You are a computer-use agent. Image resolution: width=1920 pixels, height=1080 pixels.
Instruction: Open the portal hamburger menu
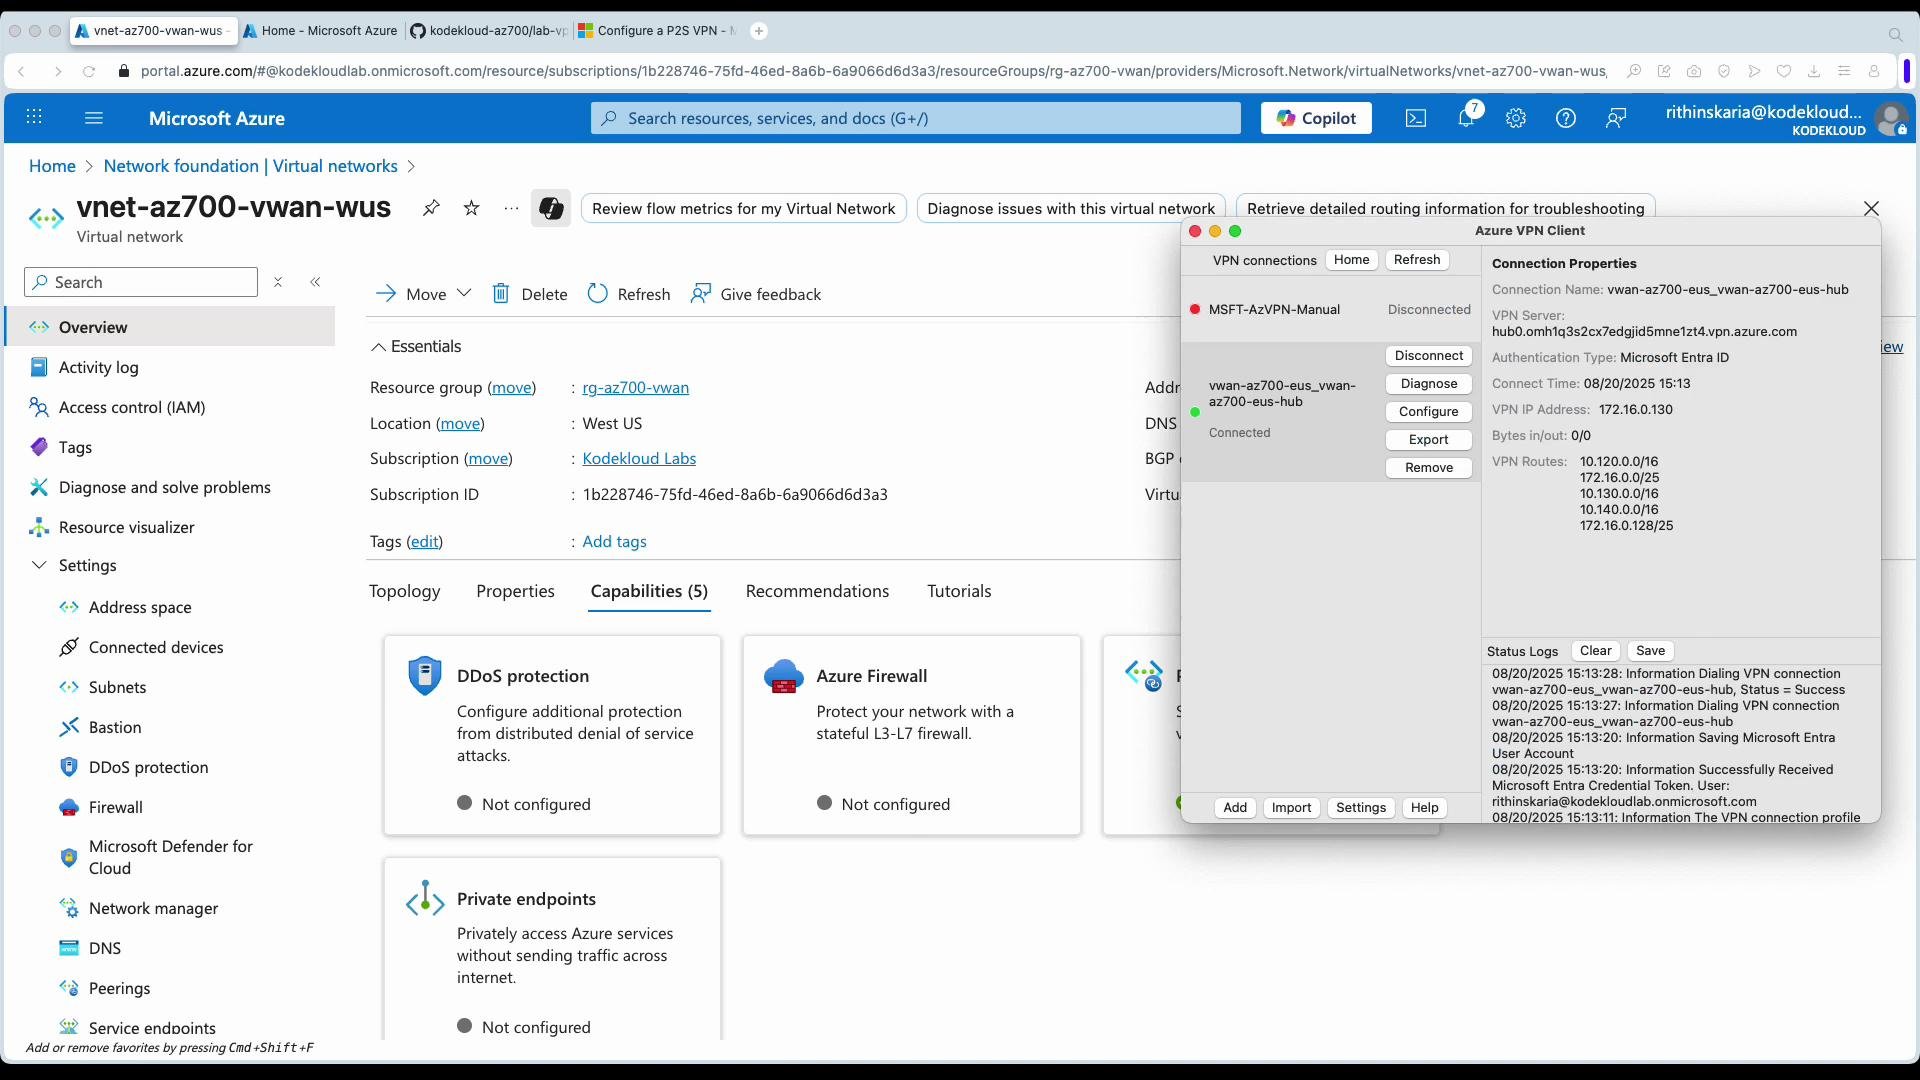point(94,118)
